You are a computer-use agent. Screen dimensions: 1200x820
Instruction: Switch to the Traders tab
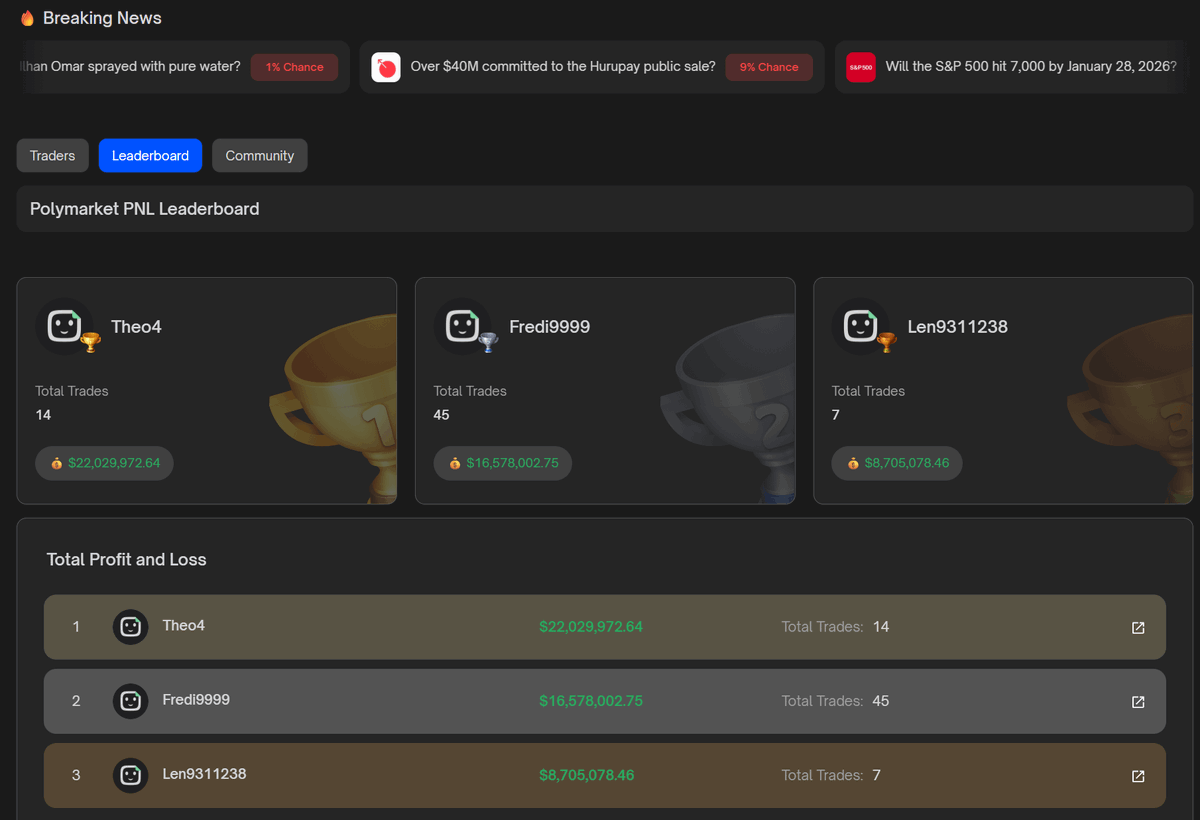(x=52, y=155)
